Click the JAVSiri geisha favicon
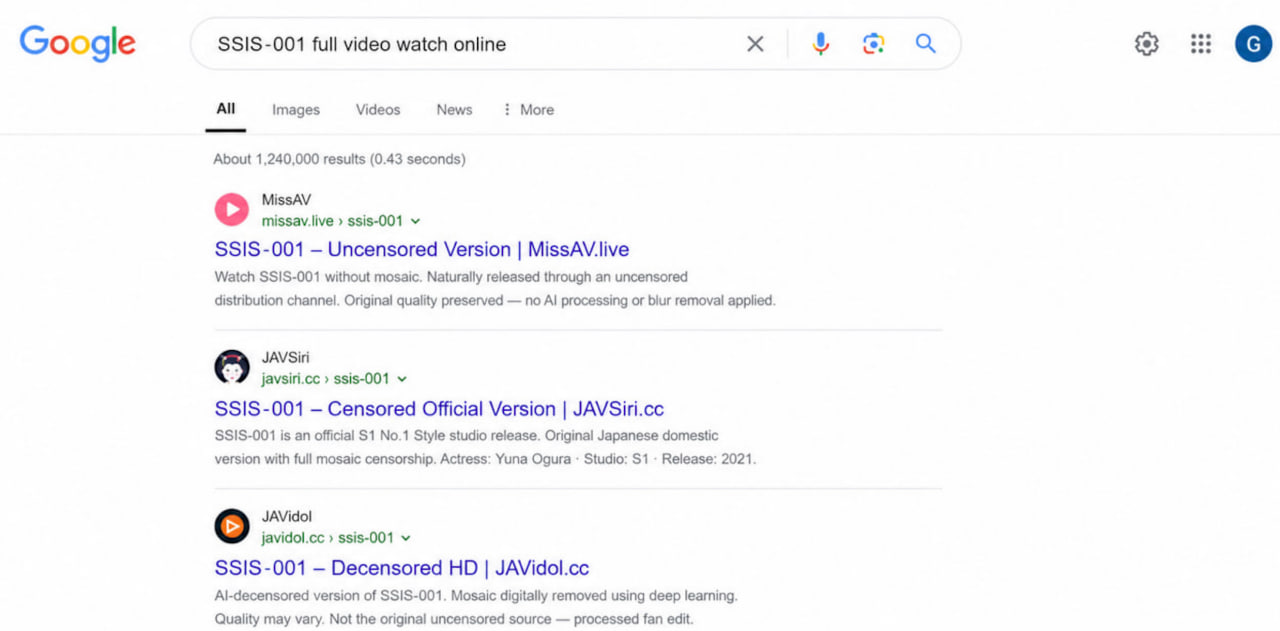This screenshot has width=1280, height=631. (231, 367)
